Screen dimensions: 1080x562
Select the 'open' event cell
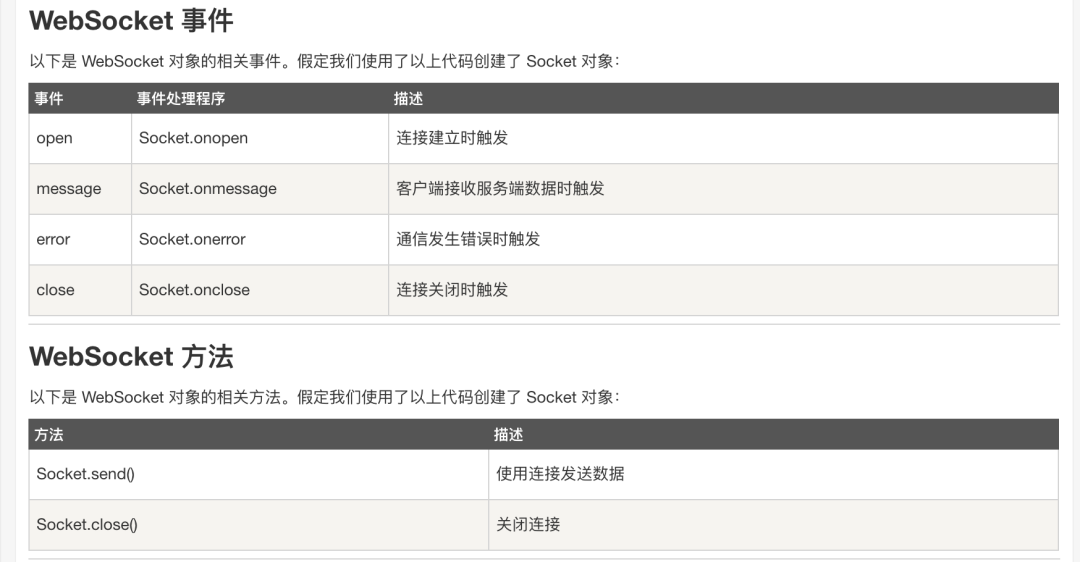coord(80,138)
